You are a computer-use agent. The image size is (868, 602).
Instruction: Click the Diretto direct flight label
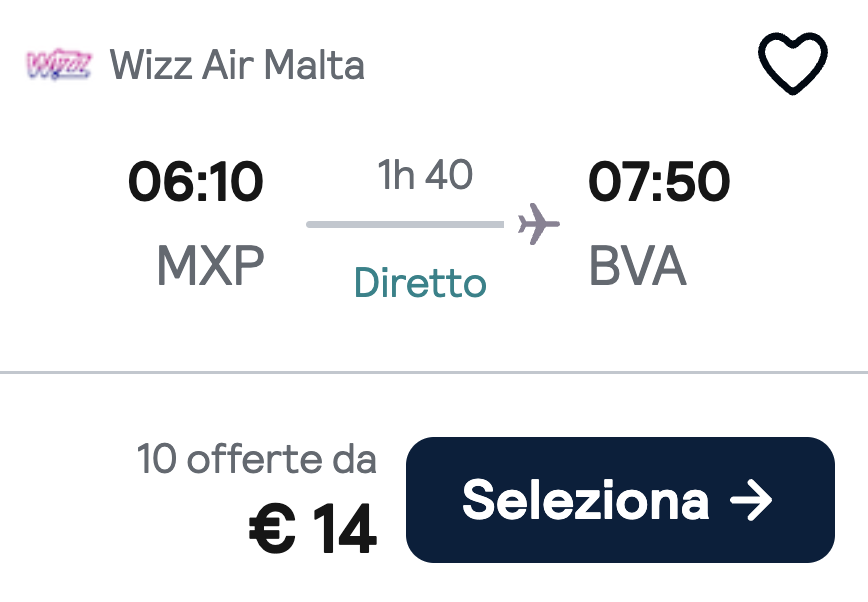click(420, 284)
